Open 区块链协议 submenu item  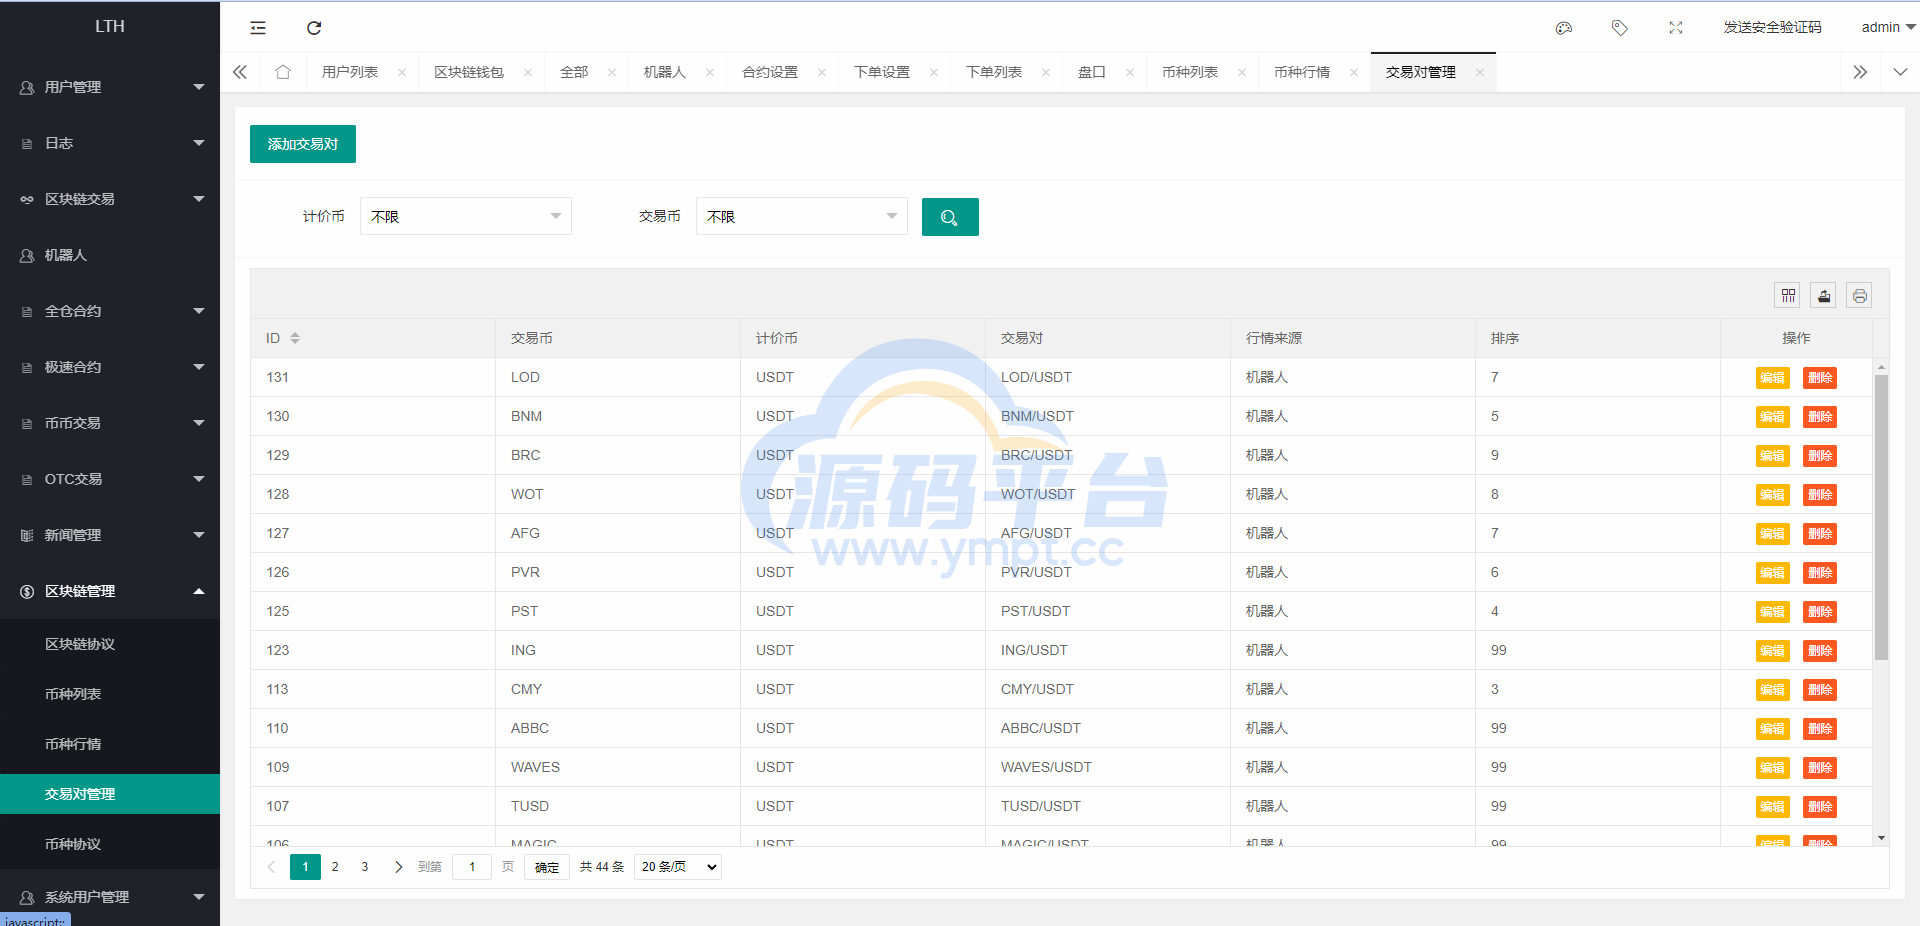110,644
